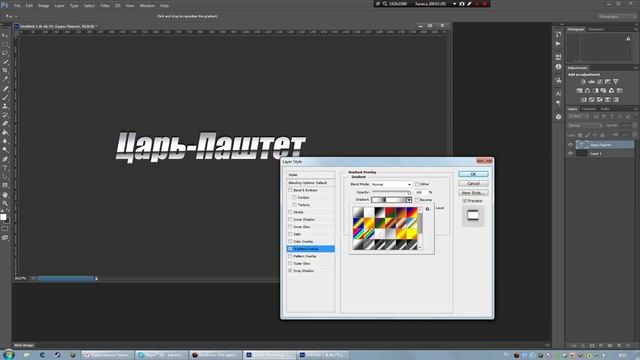
Task: Select the Pen tool
Action: 5,159
